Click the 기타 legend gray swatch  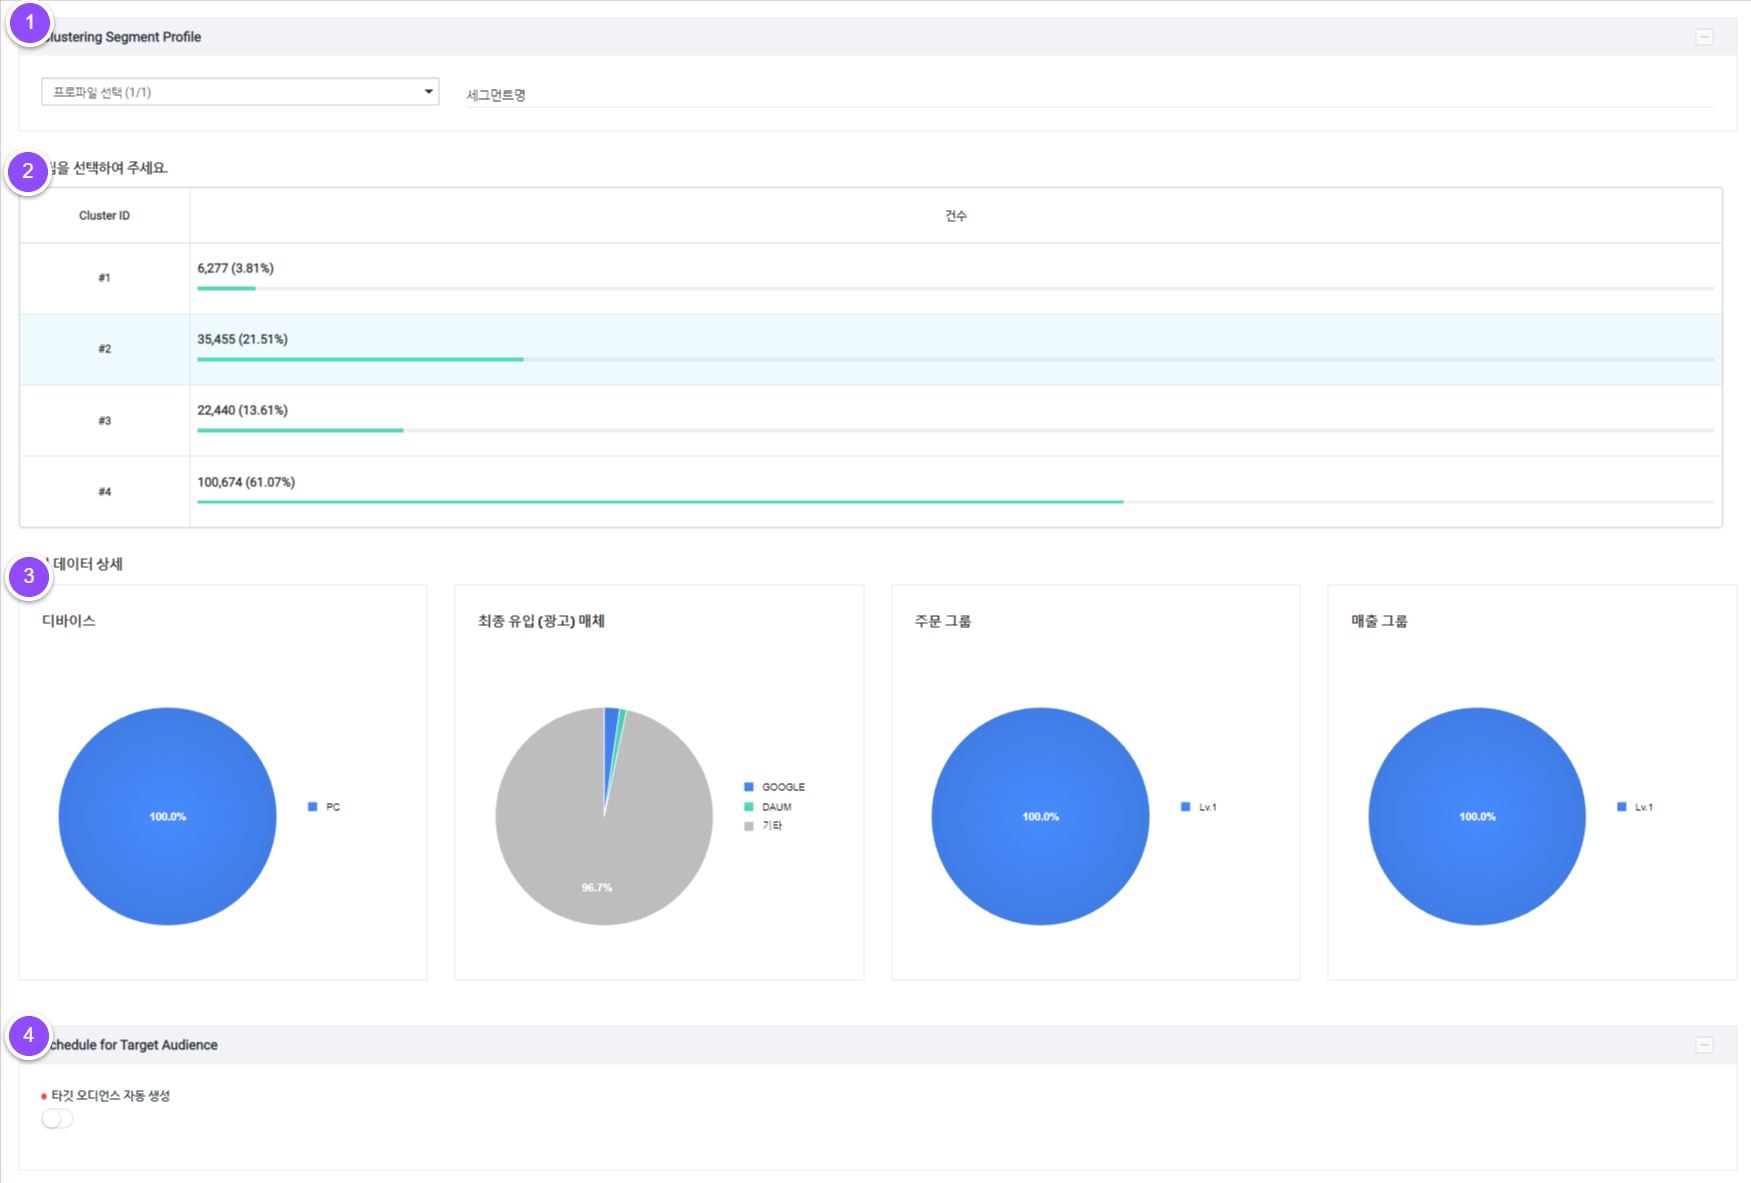tap(749, 826)
